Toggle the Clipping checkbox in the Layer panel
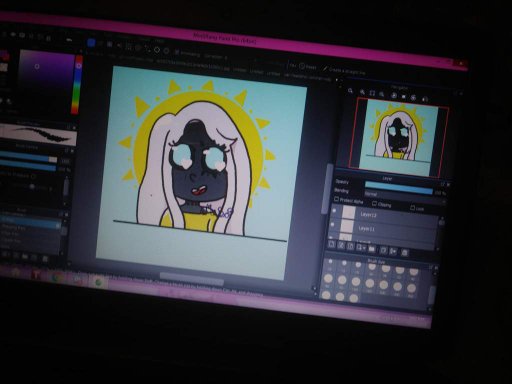 tap(374, 203)
